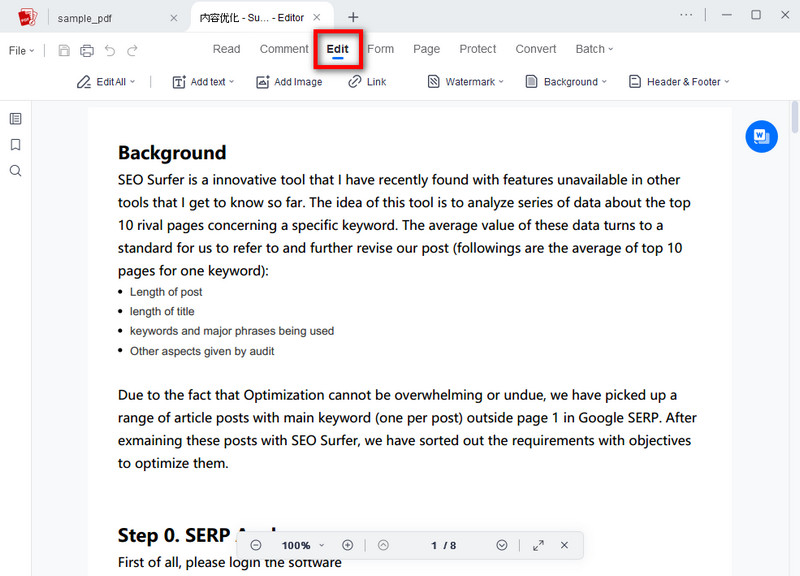Switch to the Page tab
This screenshot has height=576, width=800.
[427, 49]
